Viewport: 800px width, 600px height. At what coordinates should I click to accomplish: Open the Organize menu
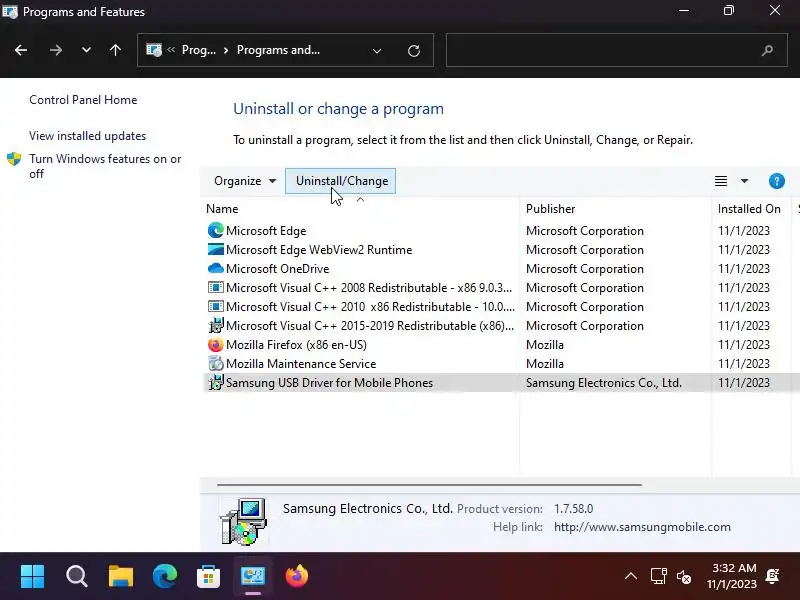[x=245, y=181]
